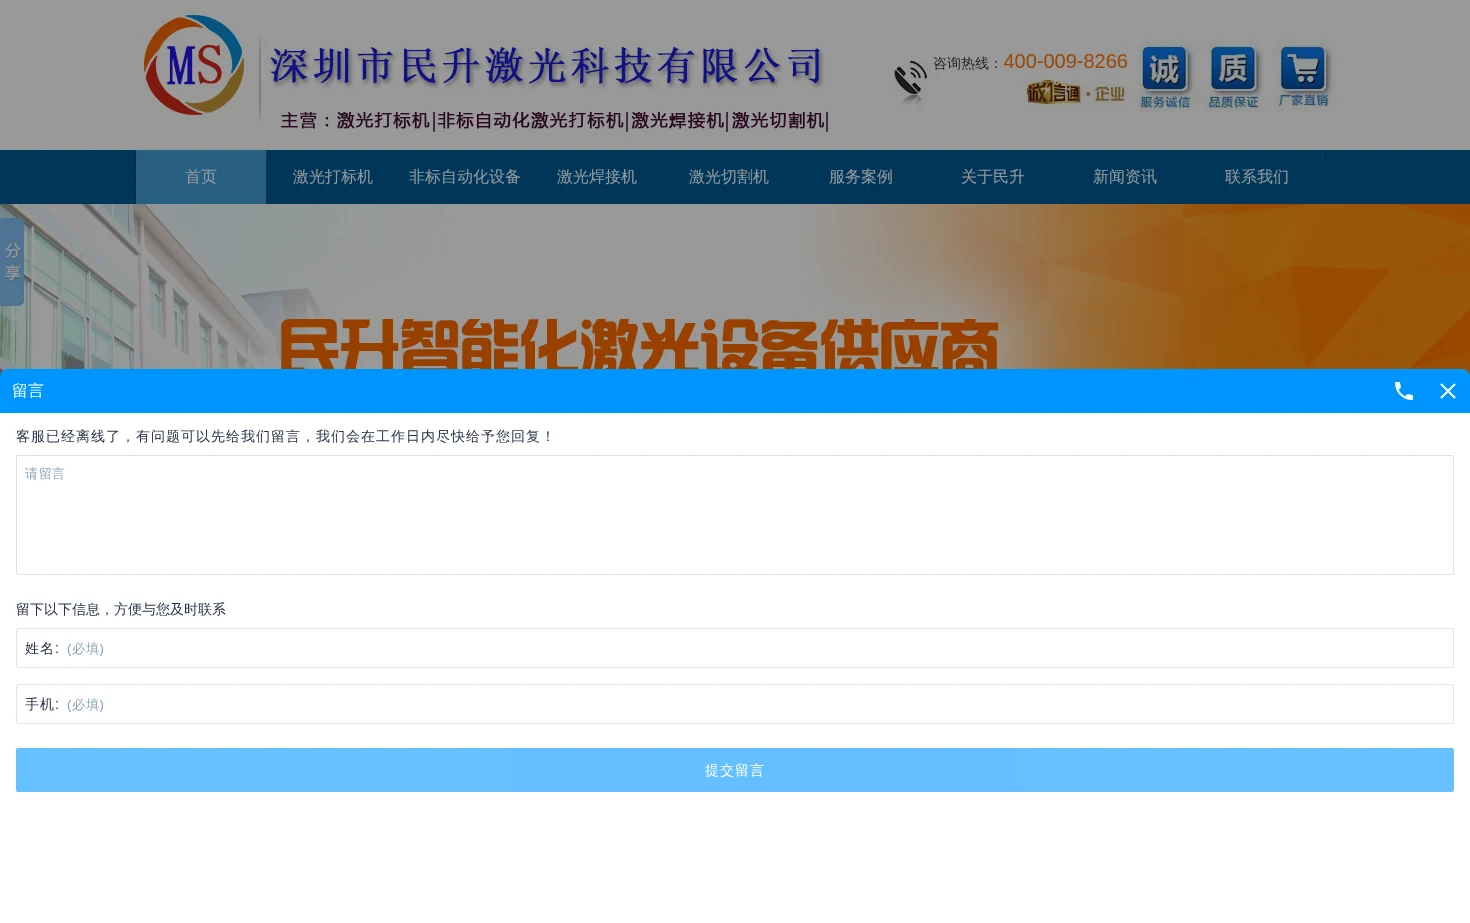
Task: Open the 关于民升 menu item
Action: pos(993,177)
